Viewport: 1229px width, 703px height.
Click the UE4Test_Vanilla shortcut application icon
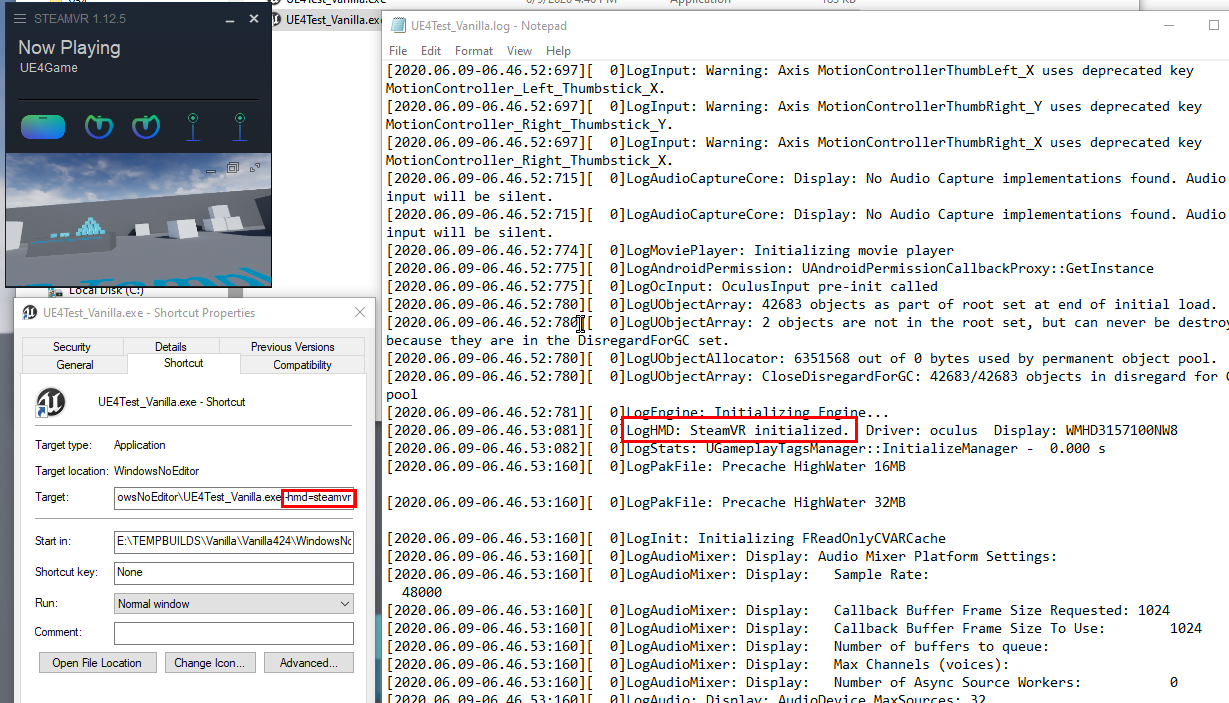[x=50, y=402]
